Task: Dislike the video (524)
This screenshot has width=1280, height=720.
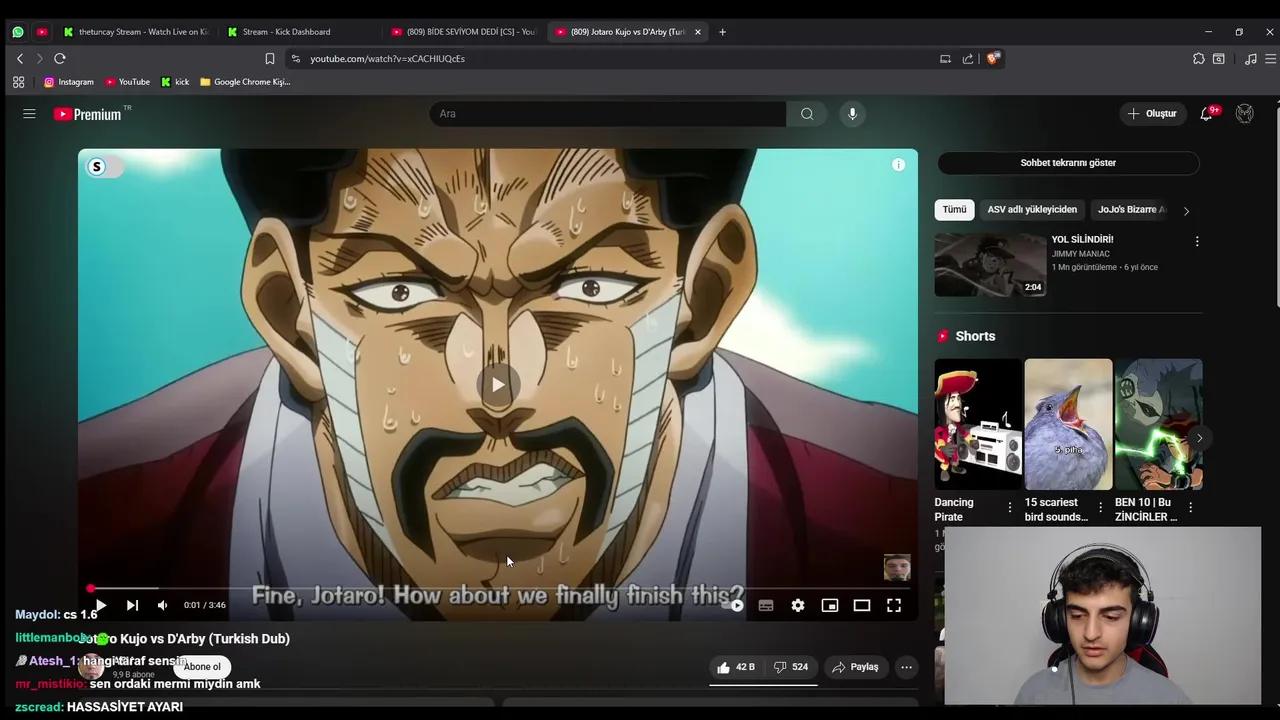Action: click(790, 667)
